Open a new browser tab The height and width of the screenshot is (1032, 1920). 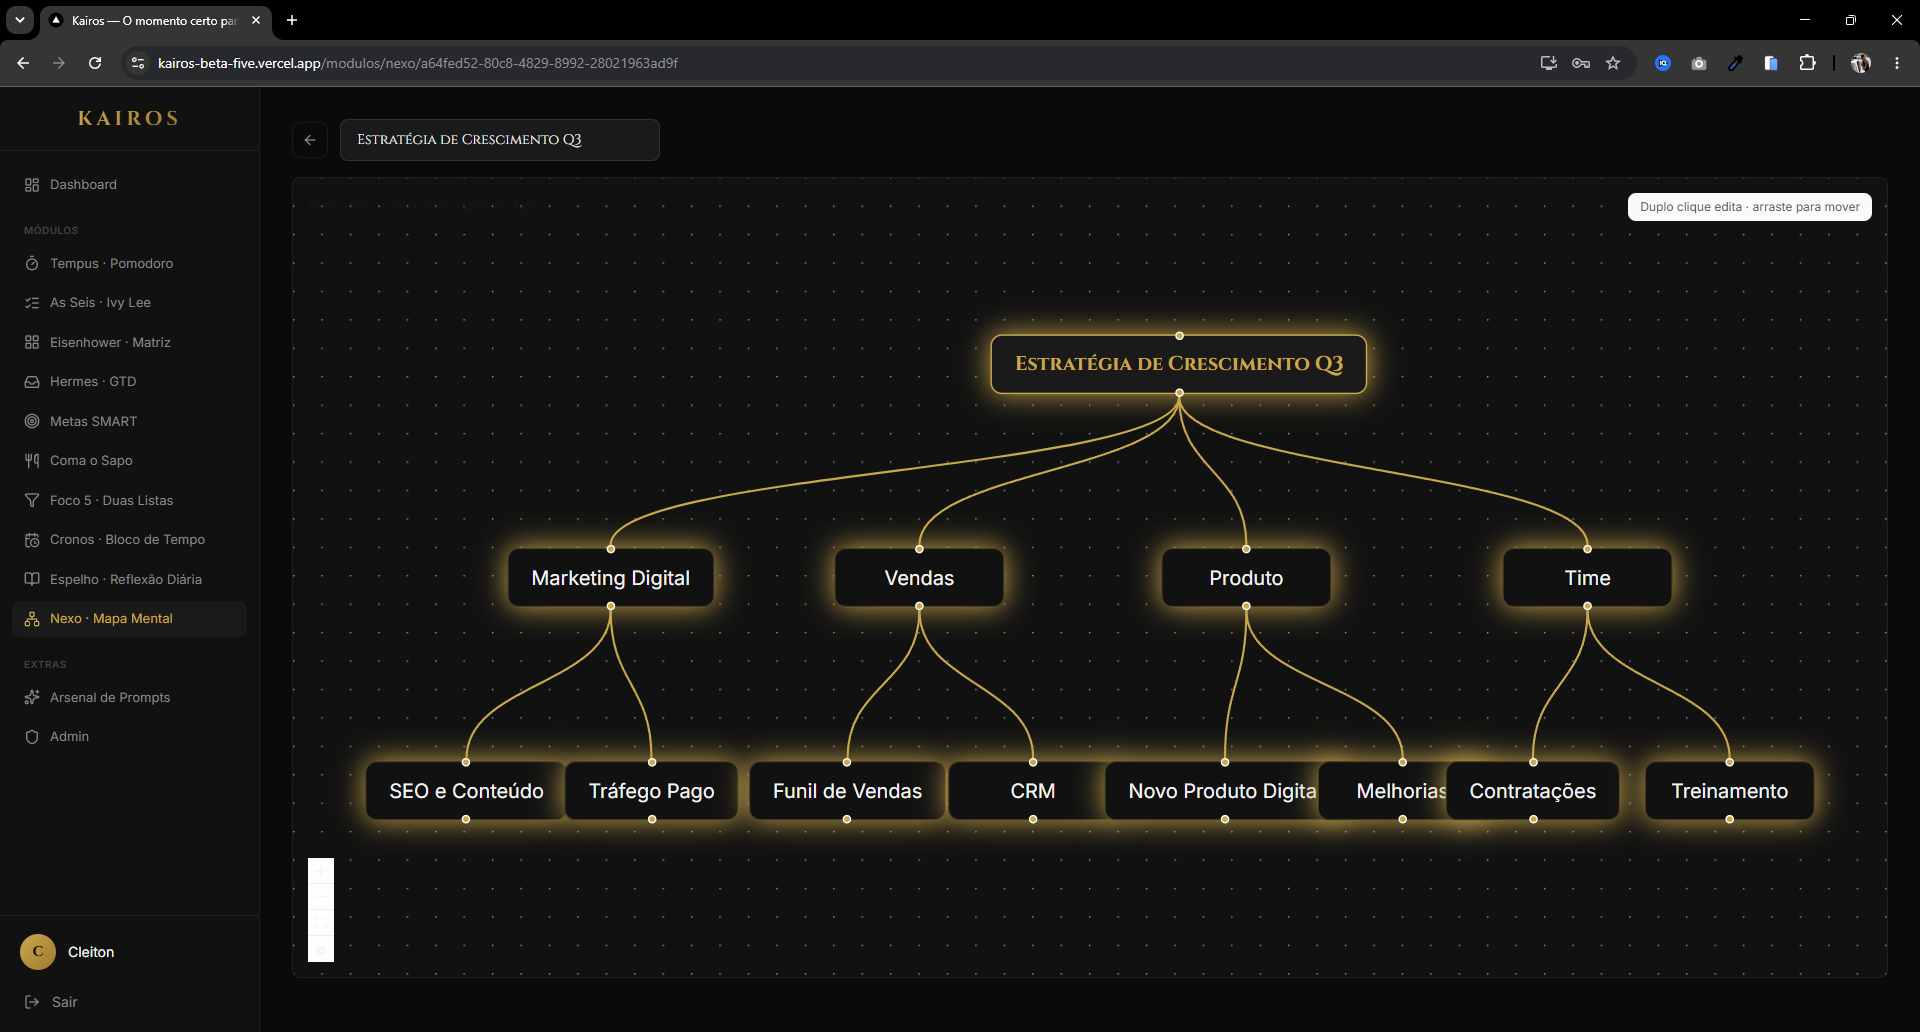point(292,20)
